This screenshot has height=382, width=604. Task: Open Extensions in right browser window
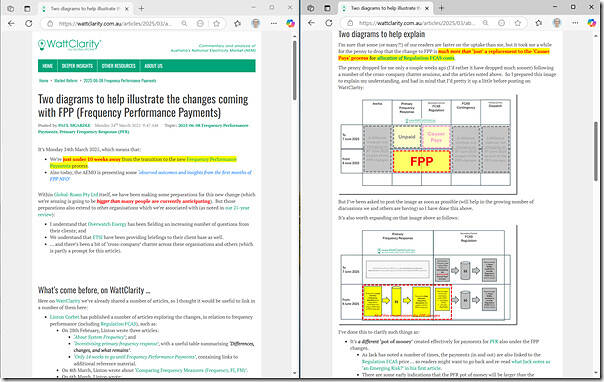coord(539,23)
